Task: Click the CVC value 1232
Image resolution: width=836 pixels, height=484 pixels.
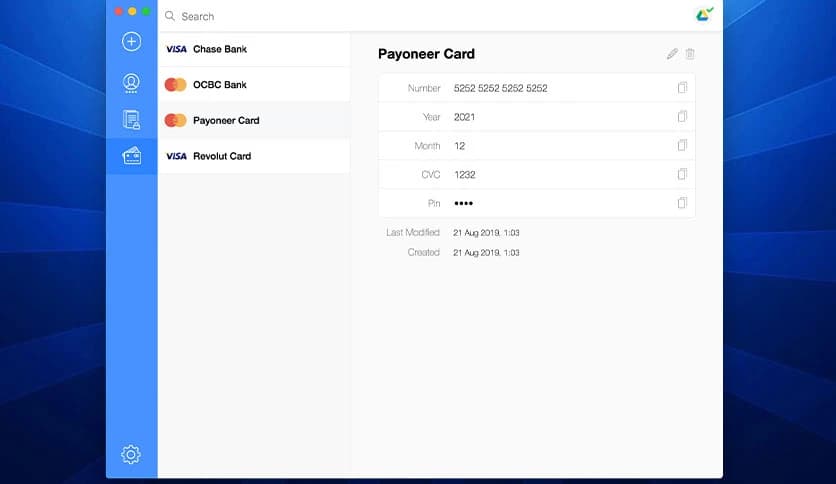Action: 464,175
